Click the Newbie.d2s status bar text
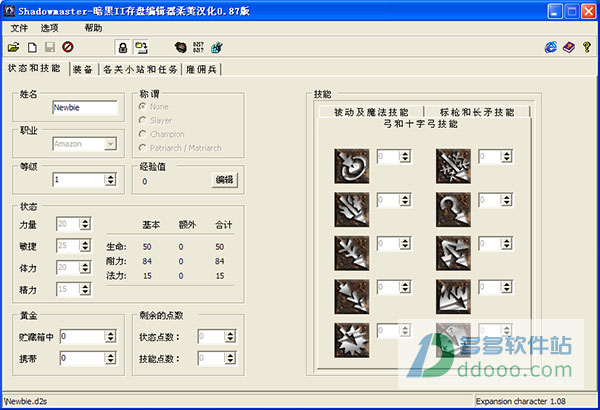This screenshot has width=600, height=410. pos(26,401)
